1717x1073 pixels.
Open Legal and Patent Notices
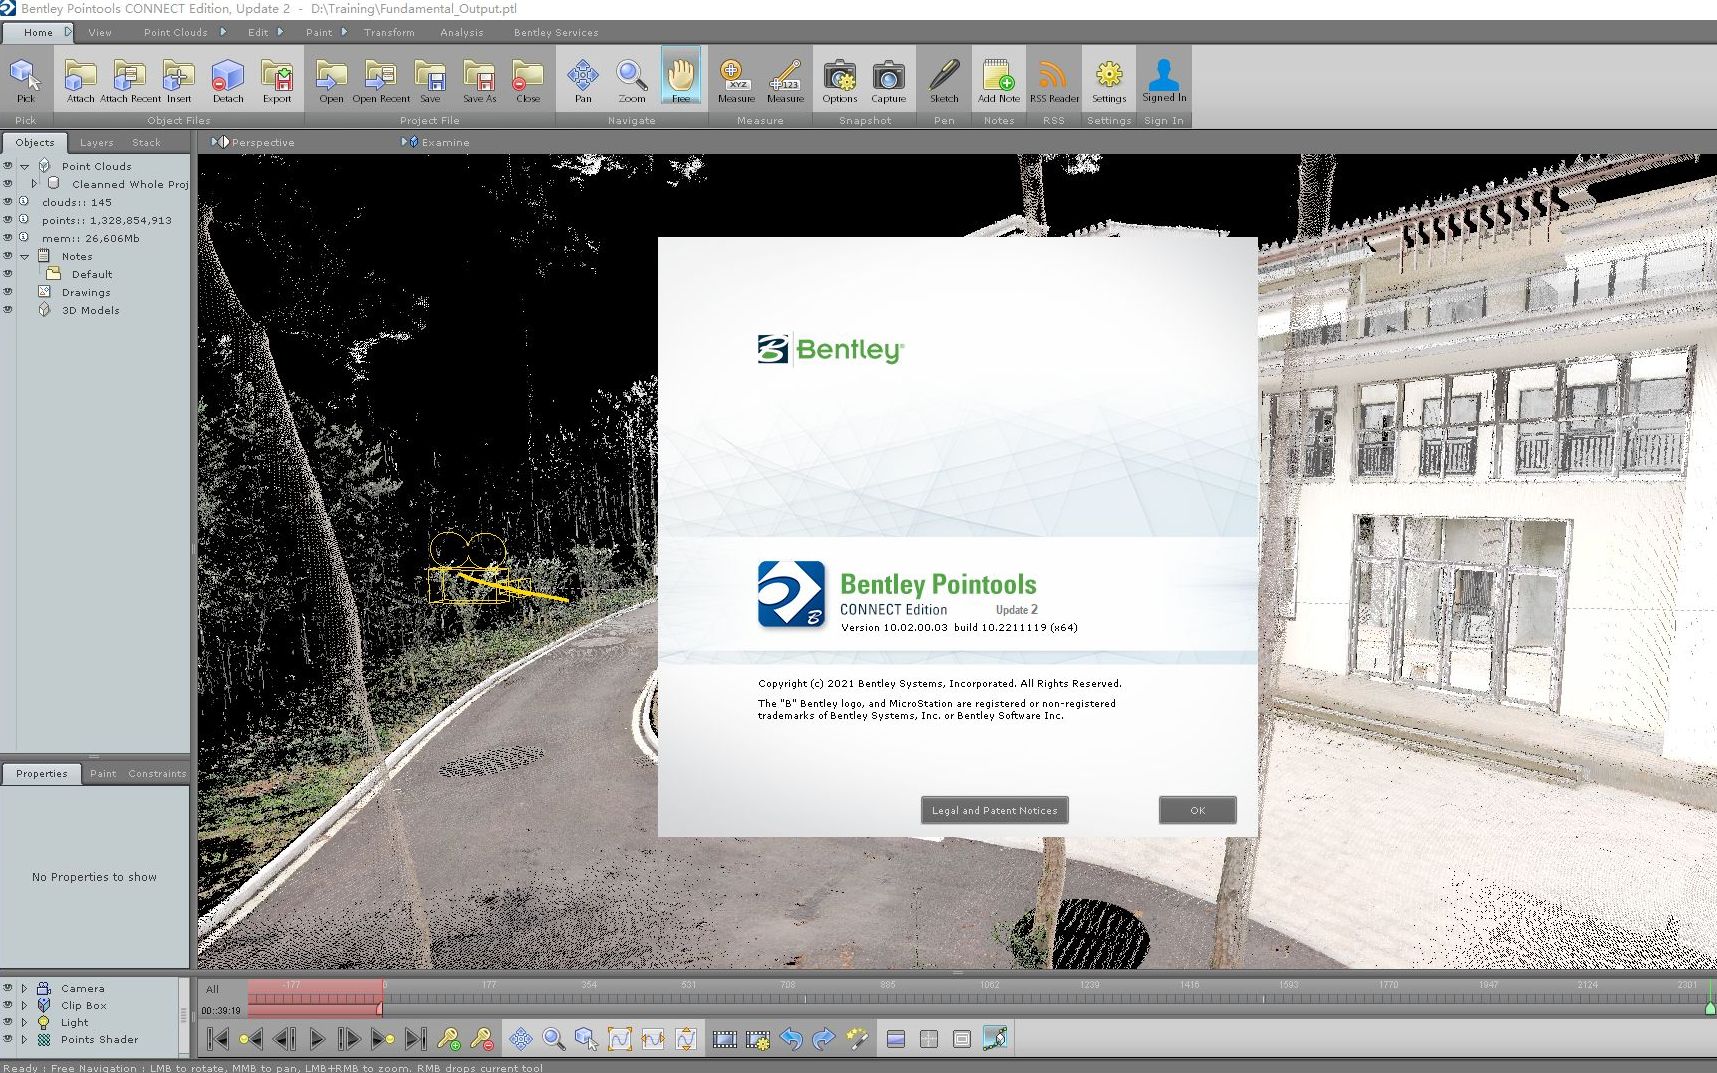pos(994,810)
